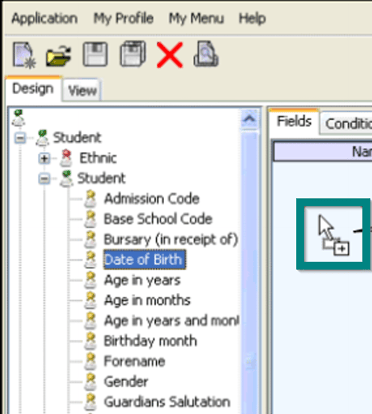The width and height of the screenshot is (372, 414).
Task: Open the Application menu
Action: click(45, 19)
